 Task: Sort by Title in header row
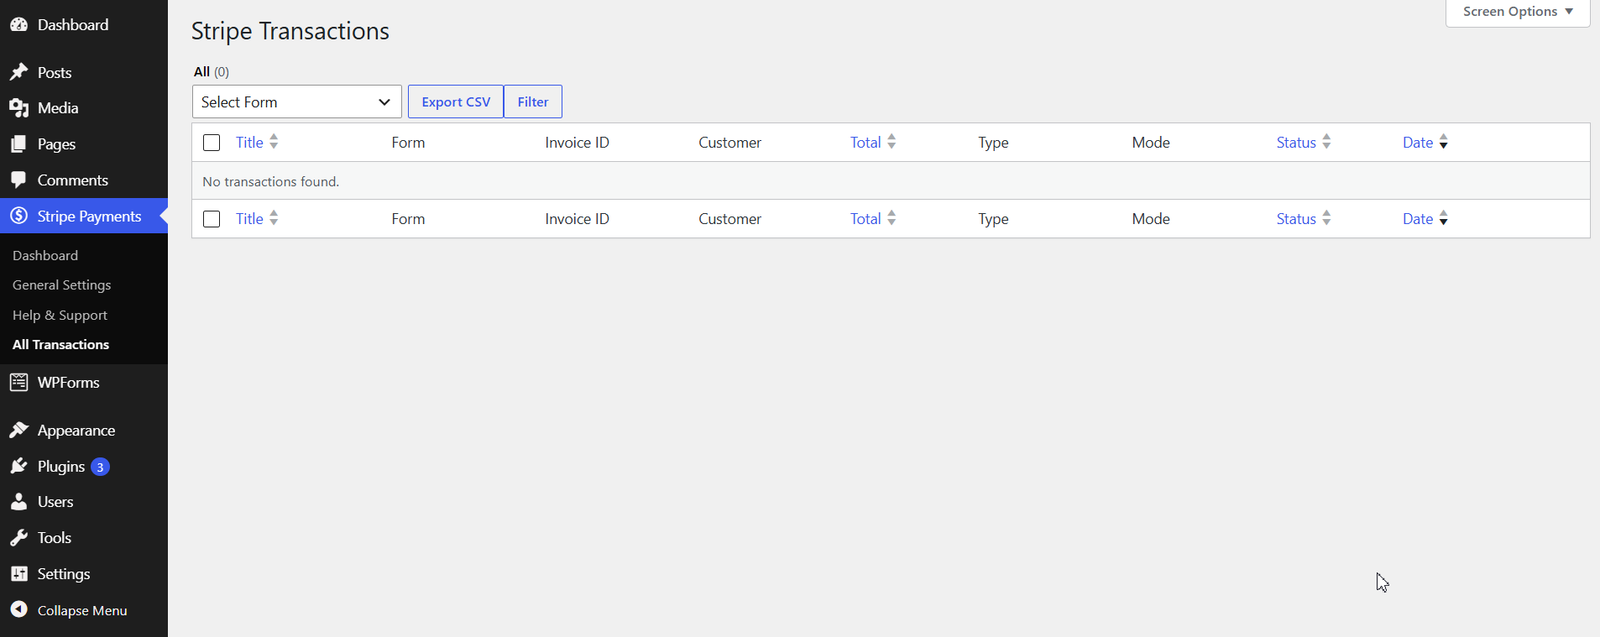[x=250, y=143]
